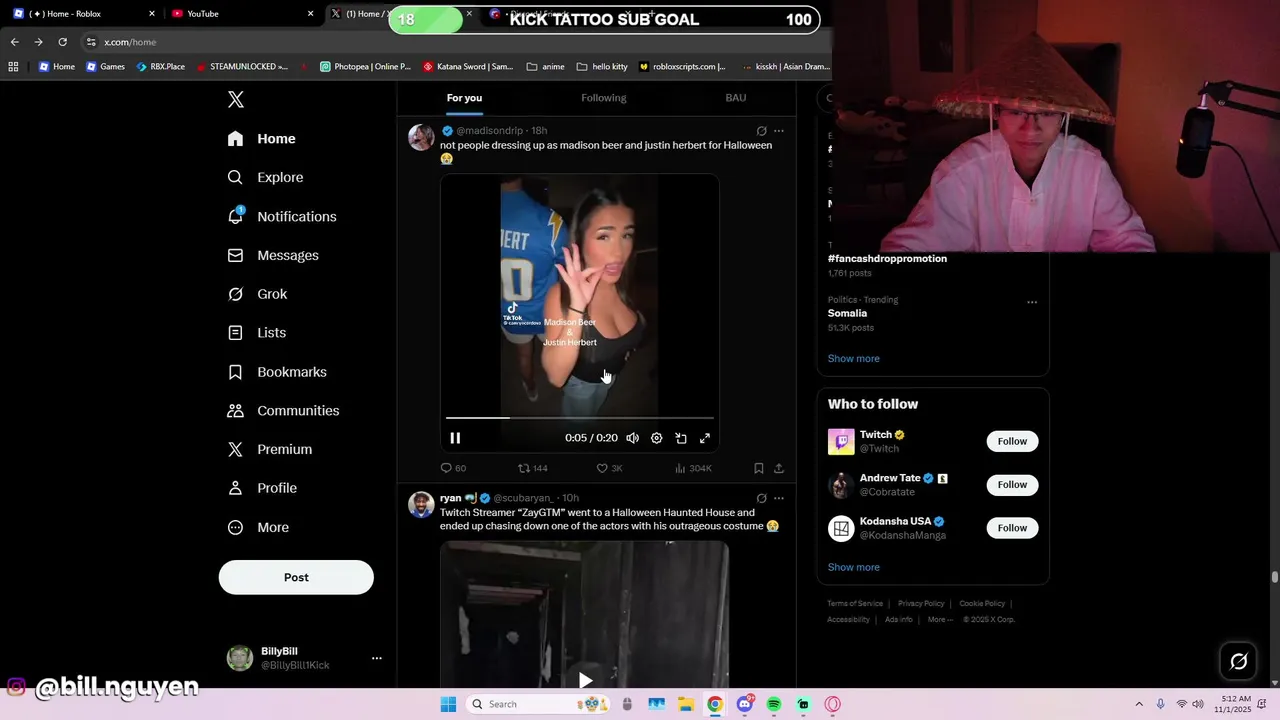Seek using the video progress bar
The width and height of the screenshot is (1280, 720).
click(580, 417)
